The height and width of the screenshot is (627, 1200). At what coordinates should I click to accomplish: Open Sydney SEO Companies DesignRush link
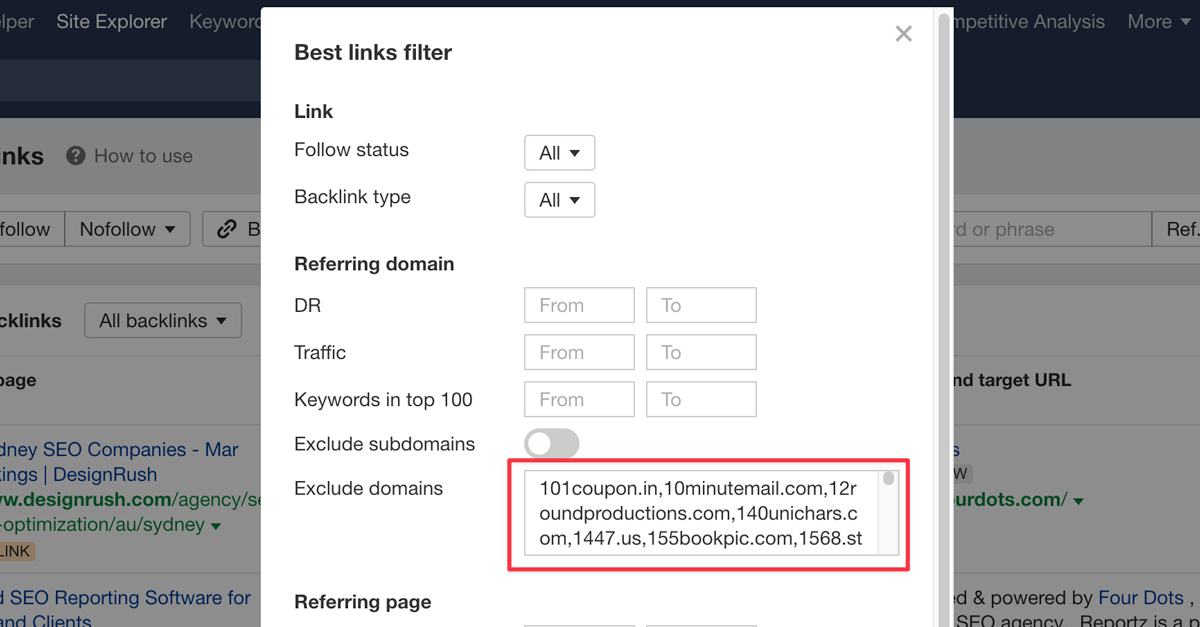(x=119, y=462)
